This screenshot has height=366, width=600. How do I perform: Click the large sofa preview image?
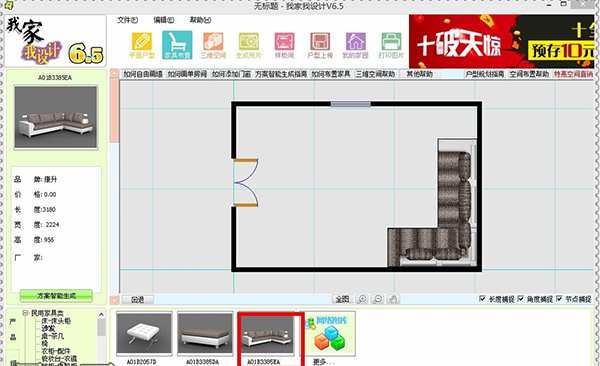pyautogui.click(x=56, y=117)
